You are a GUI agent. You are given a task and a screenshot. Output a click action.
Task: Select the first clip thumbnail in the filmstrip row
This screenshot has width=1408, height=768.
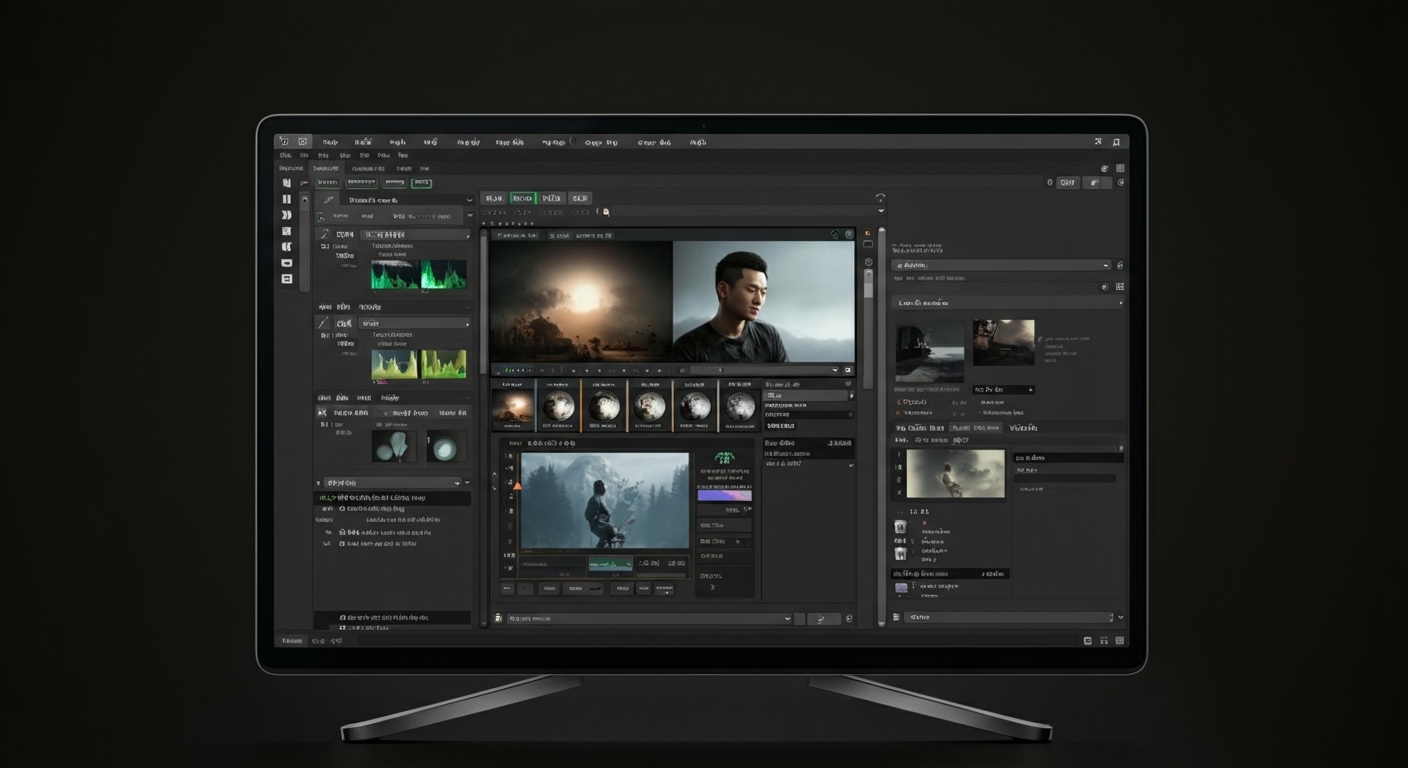point(514,404)
